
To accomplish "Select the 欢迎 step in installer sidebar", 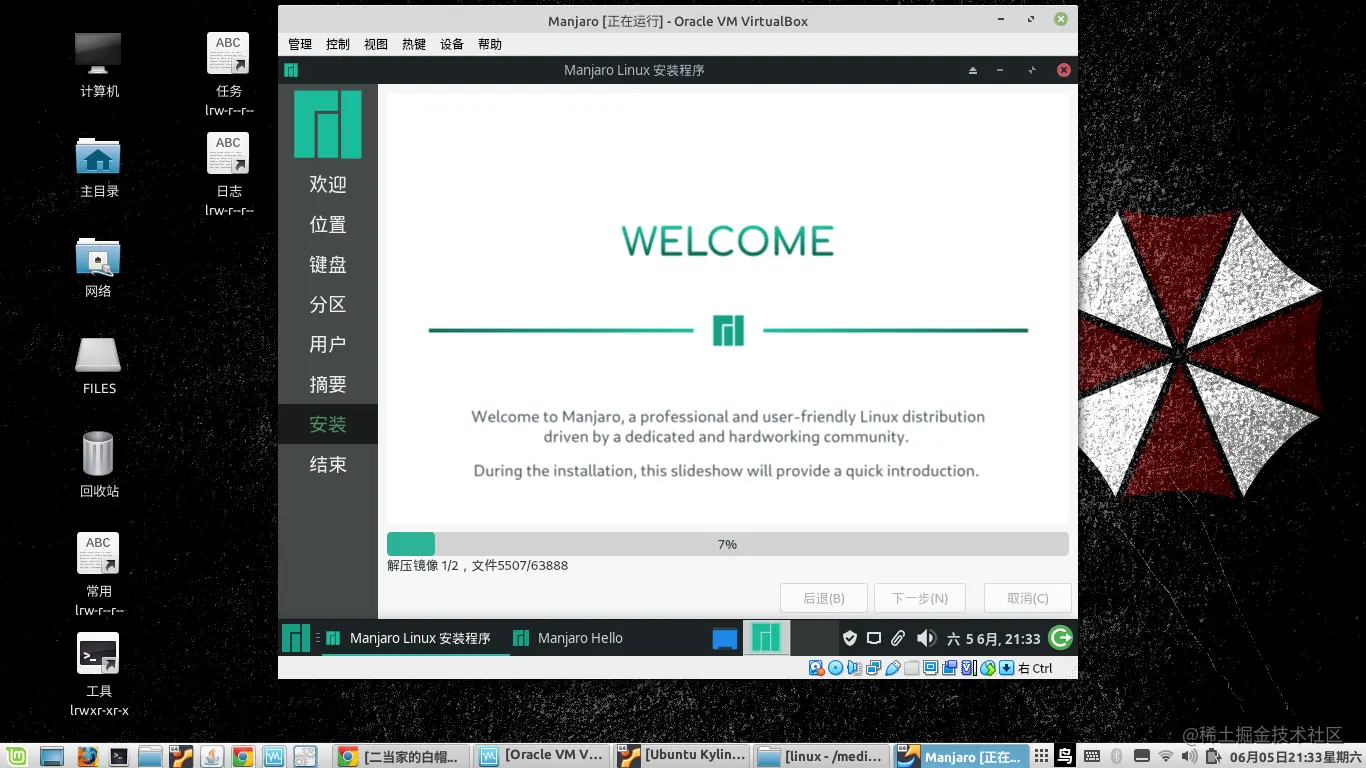I will pyautogui.click(x=328, y=184).
